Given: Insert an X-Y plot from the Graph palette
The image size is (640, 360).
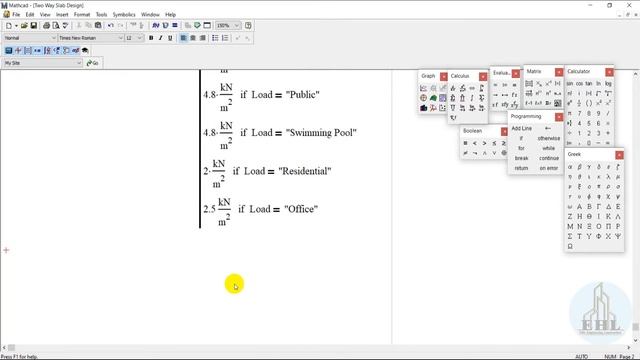Looking at the screenshot, I should (x=423, y=88).
